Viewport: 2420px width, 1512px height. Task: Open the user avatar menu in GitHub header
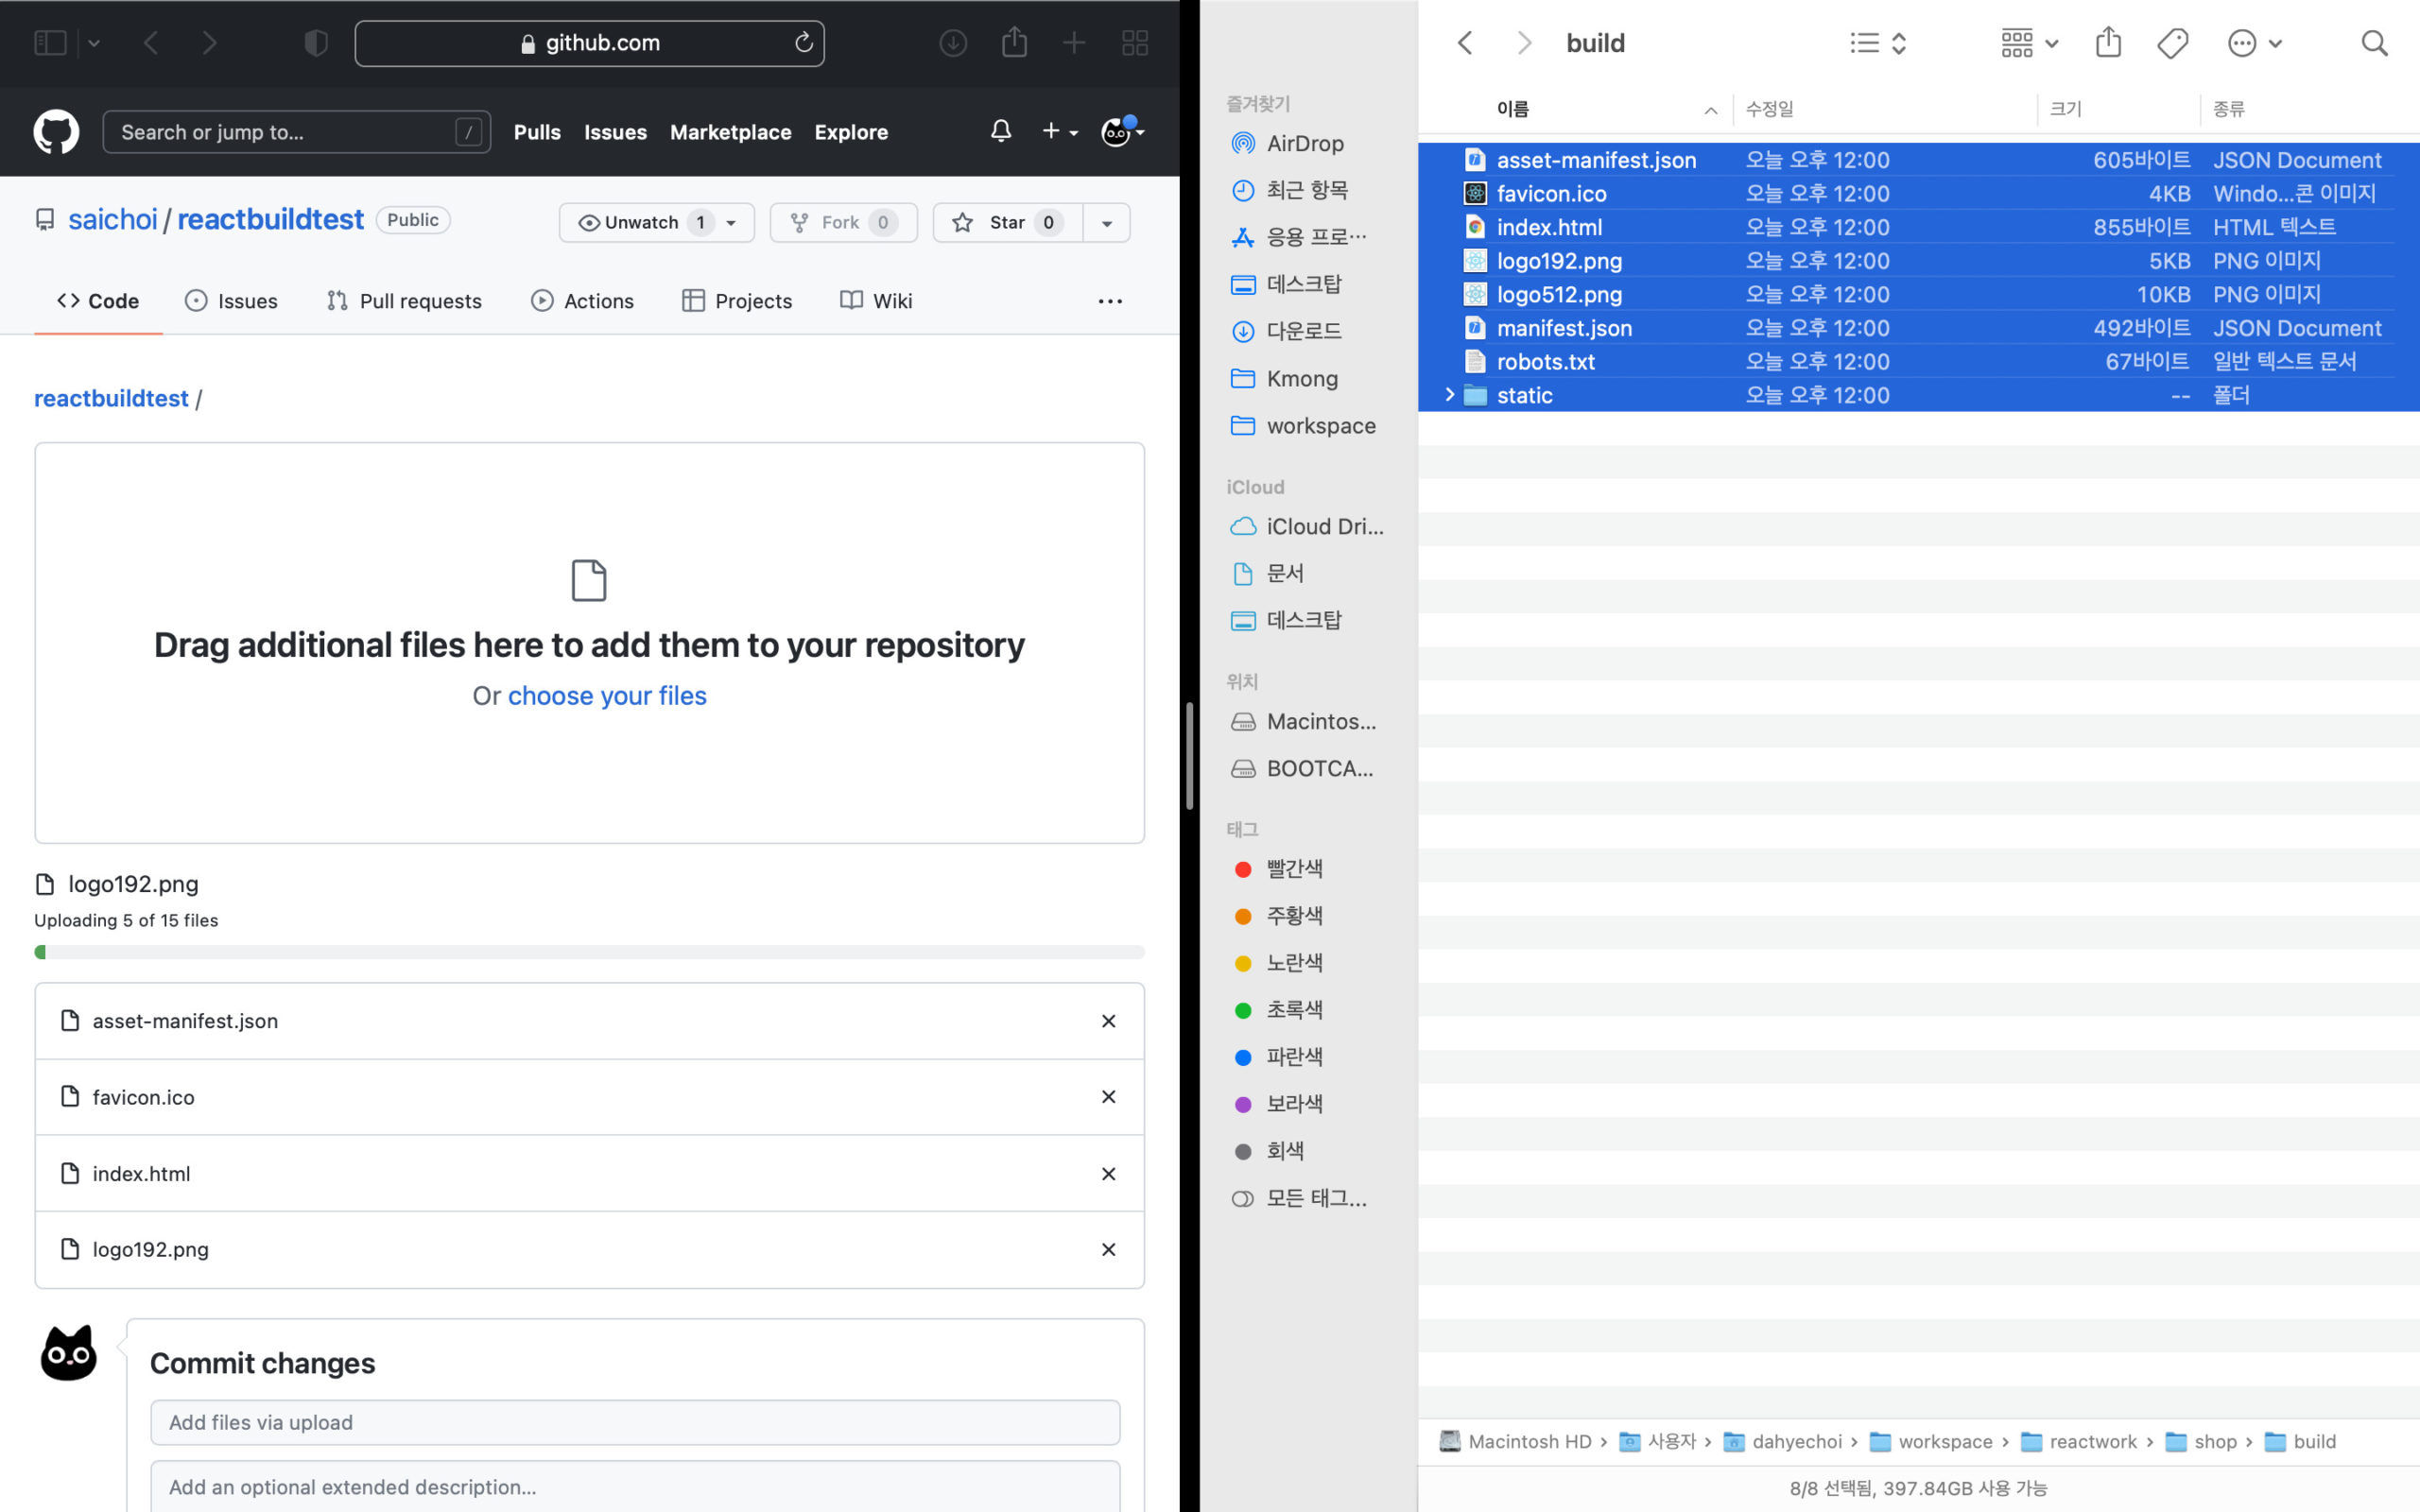1122,131
